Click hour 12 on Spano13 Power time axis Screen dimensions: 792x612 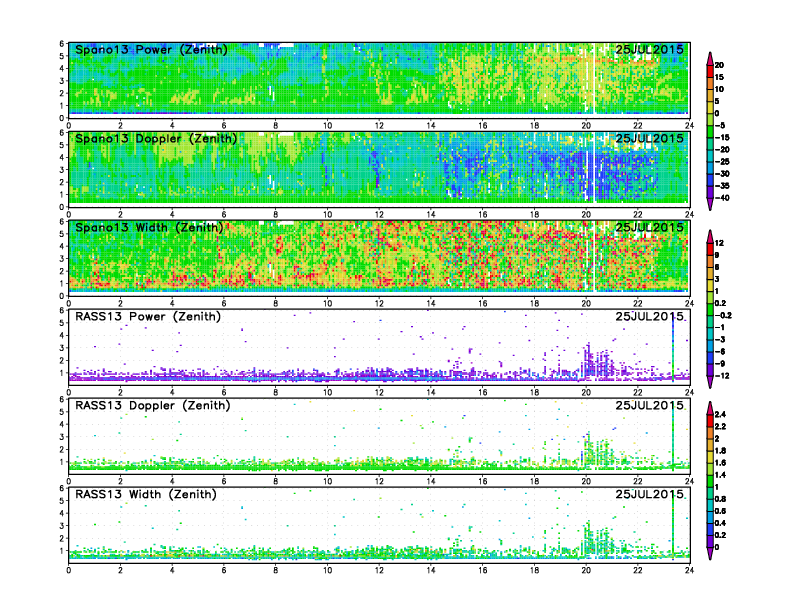tap(379, 126)
